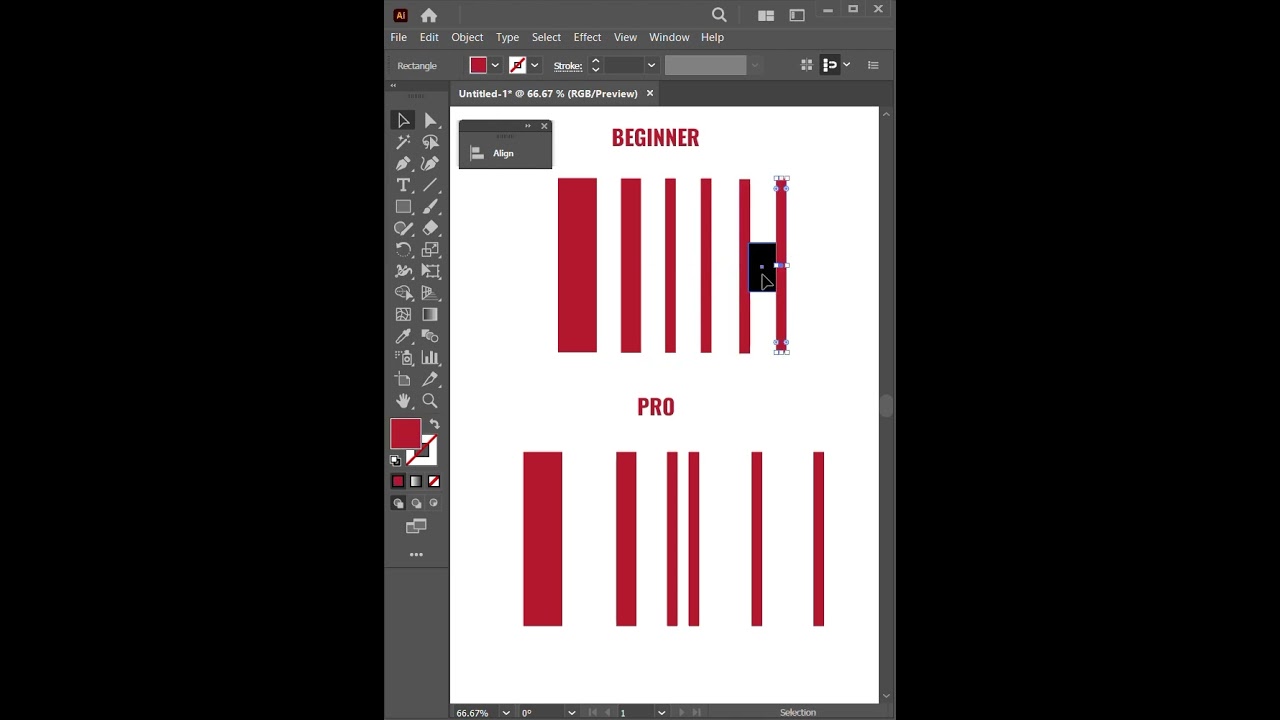
Task: Open the Effect menu
Action: 587,37
